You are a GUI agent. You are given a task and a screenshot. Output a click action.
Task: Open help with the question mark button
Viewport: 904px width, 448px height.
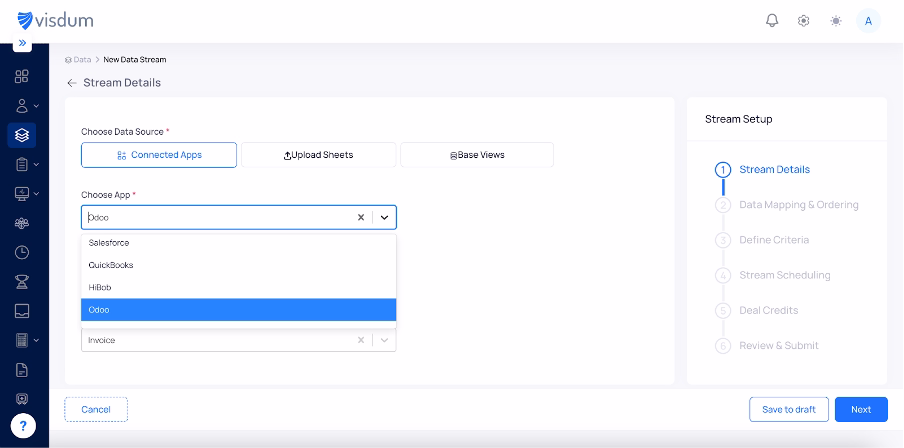pyautogui.click(x=23, y=426)
